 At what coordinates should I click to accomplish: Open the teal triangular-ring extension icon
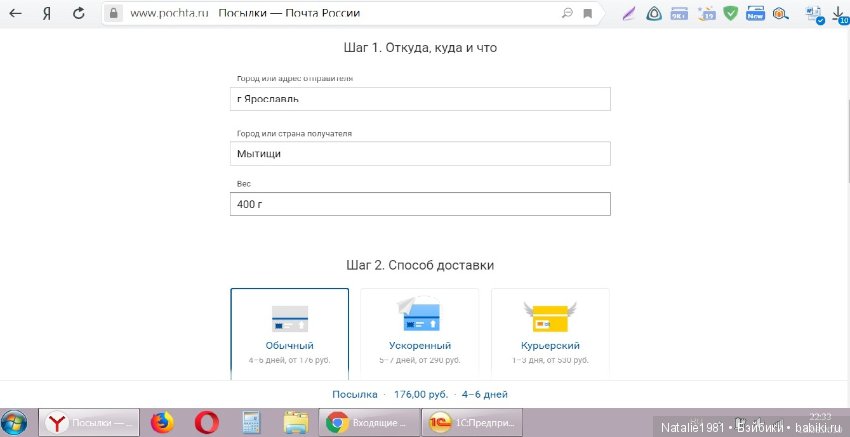[654, 14]
